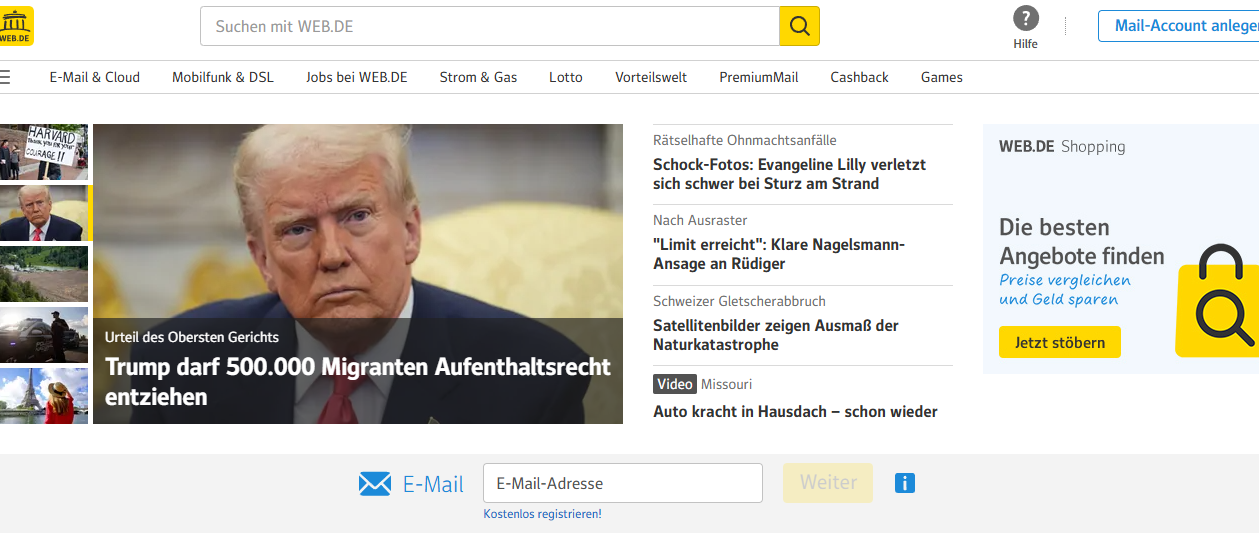Open the hamburger menu icon

click(x=5, y=77)
